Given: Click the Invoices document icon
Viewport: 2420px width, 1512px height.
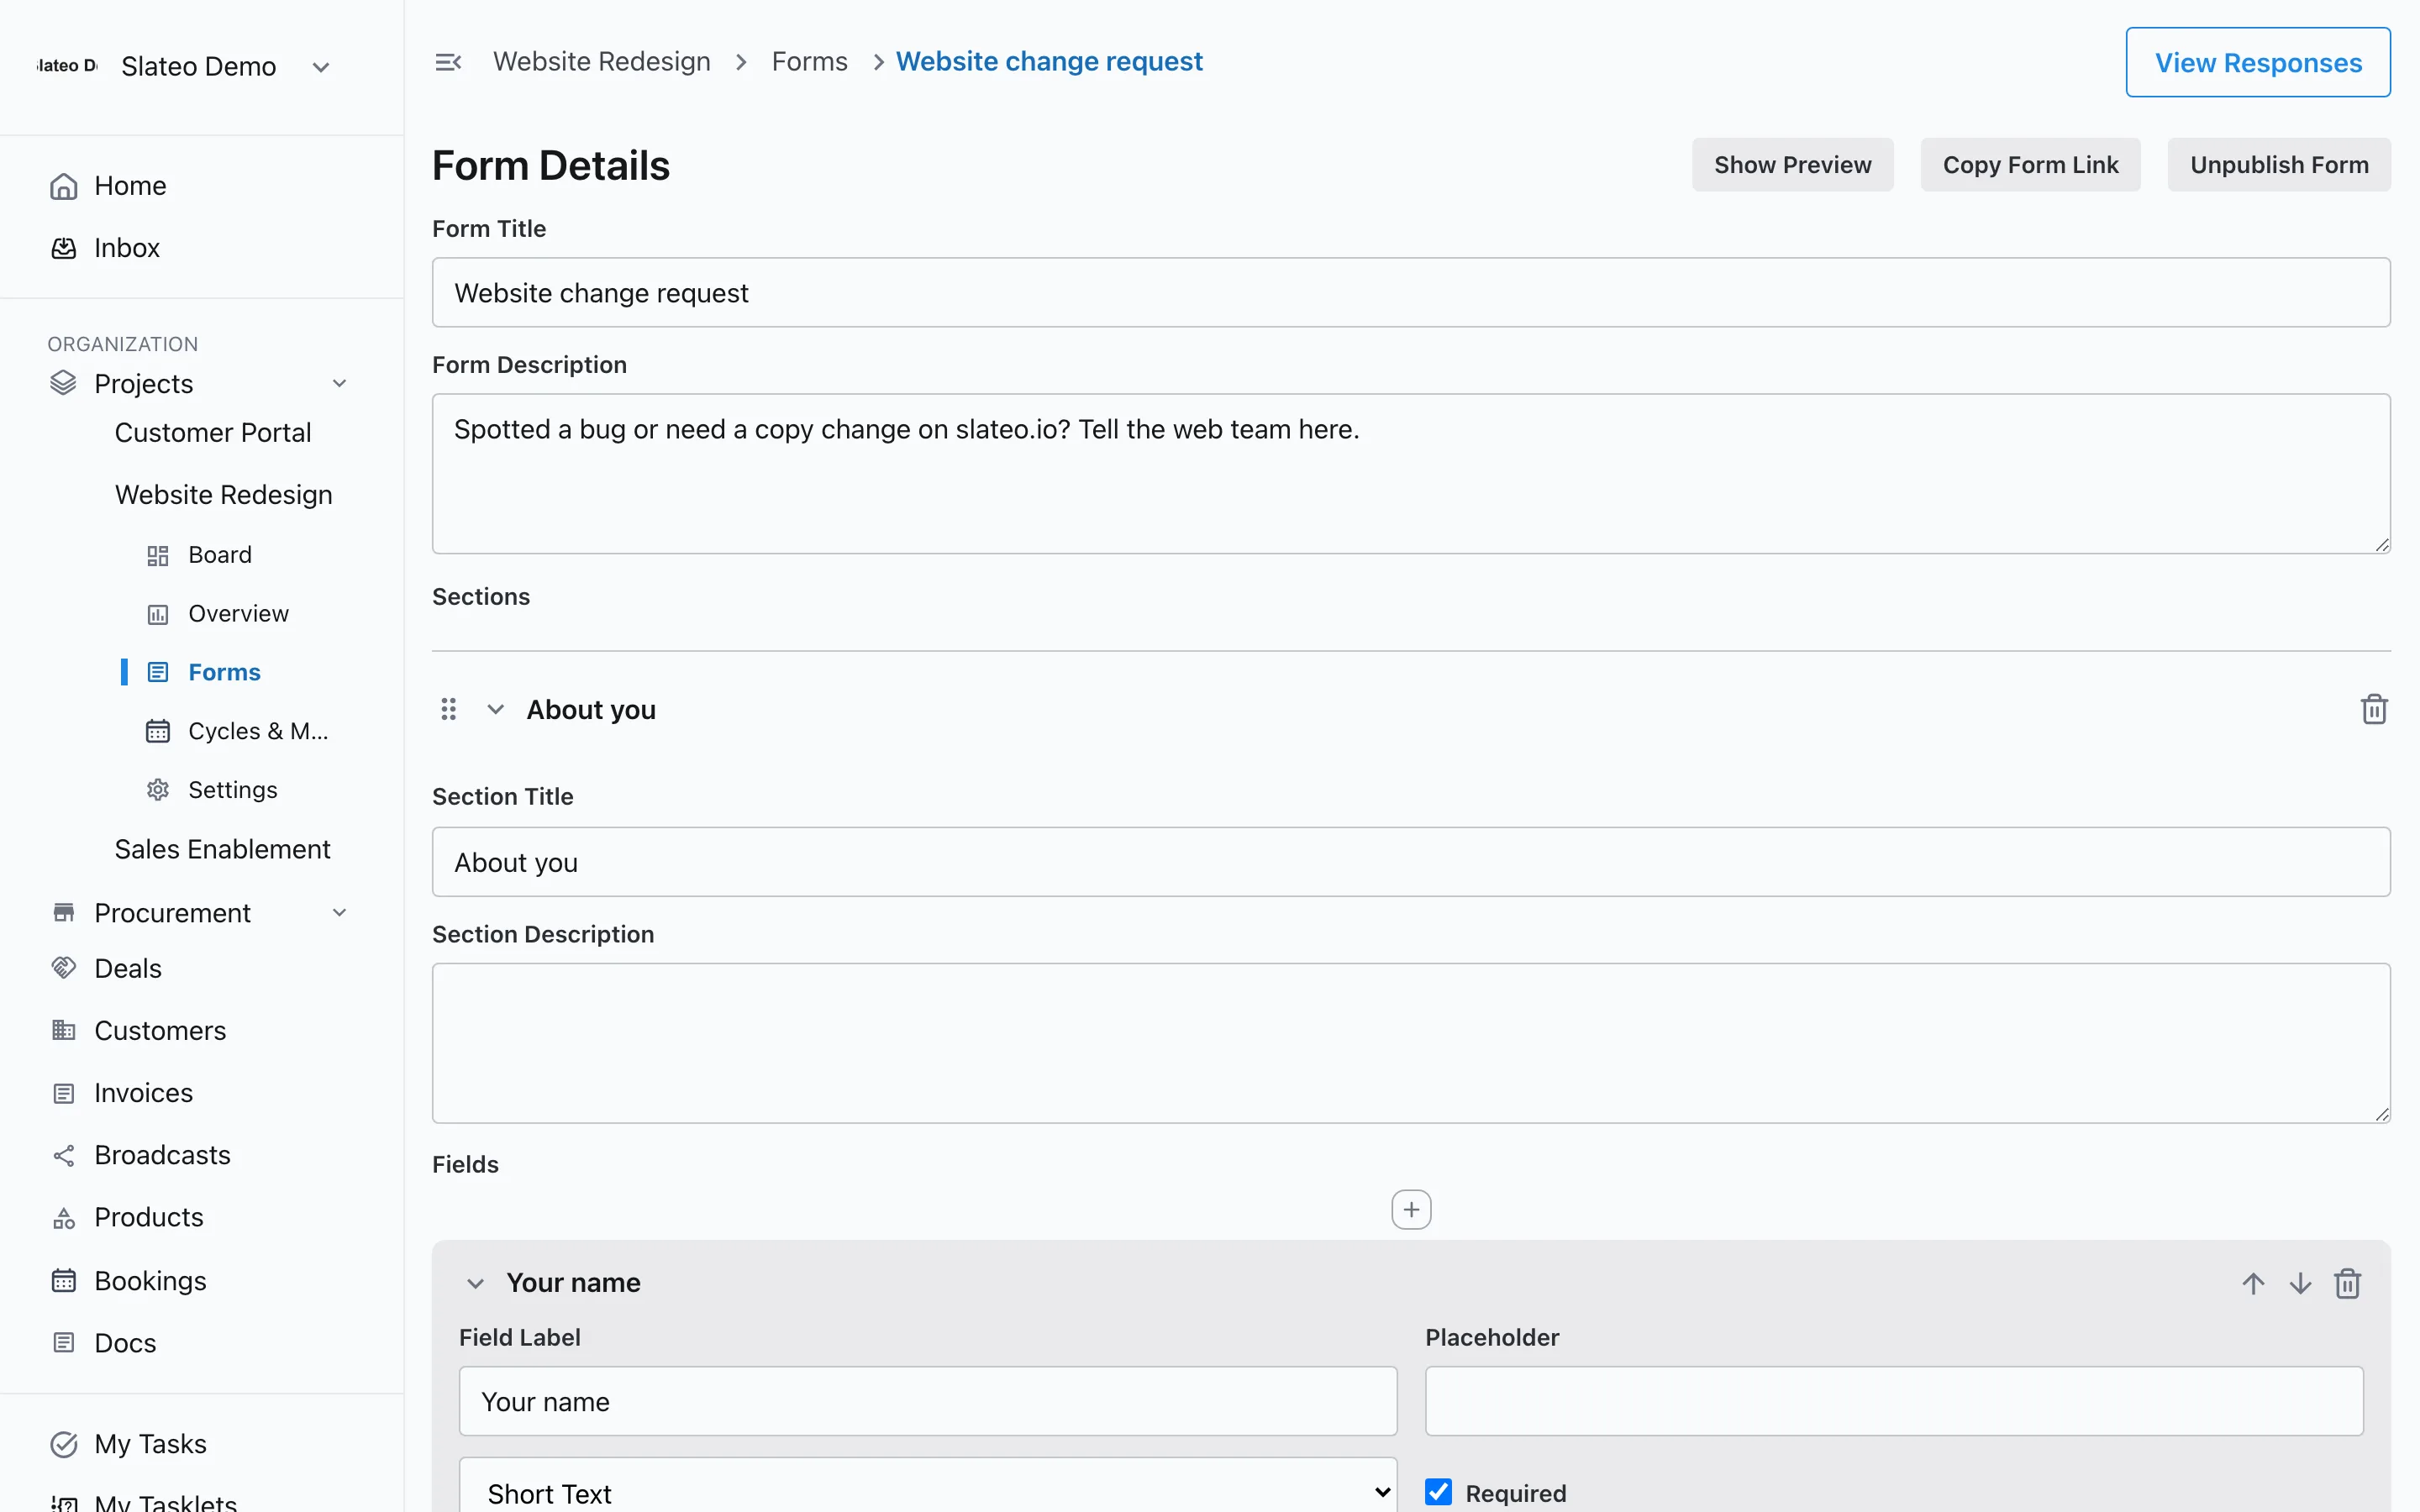Looking at the screenshot, I should (64, 1093).
